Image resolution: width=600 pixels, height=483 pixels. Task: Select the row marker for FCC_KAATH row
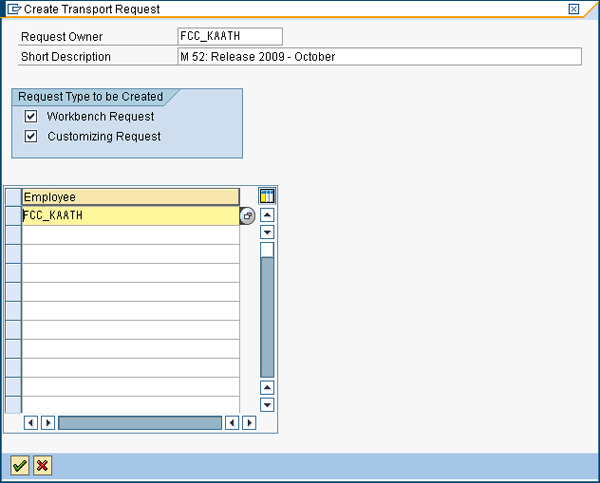pyautogui.click(x=13, y=216)
